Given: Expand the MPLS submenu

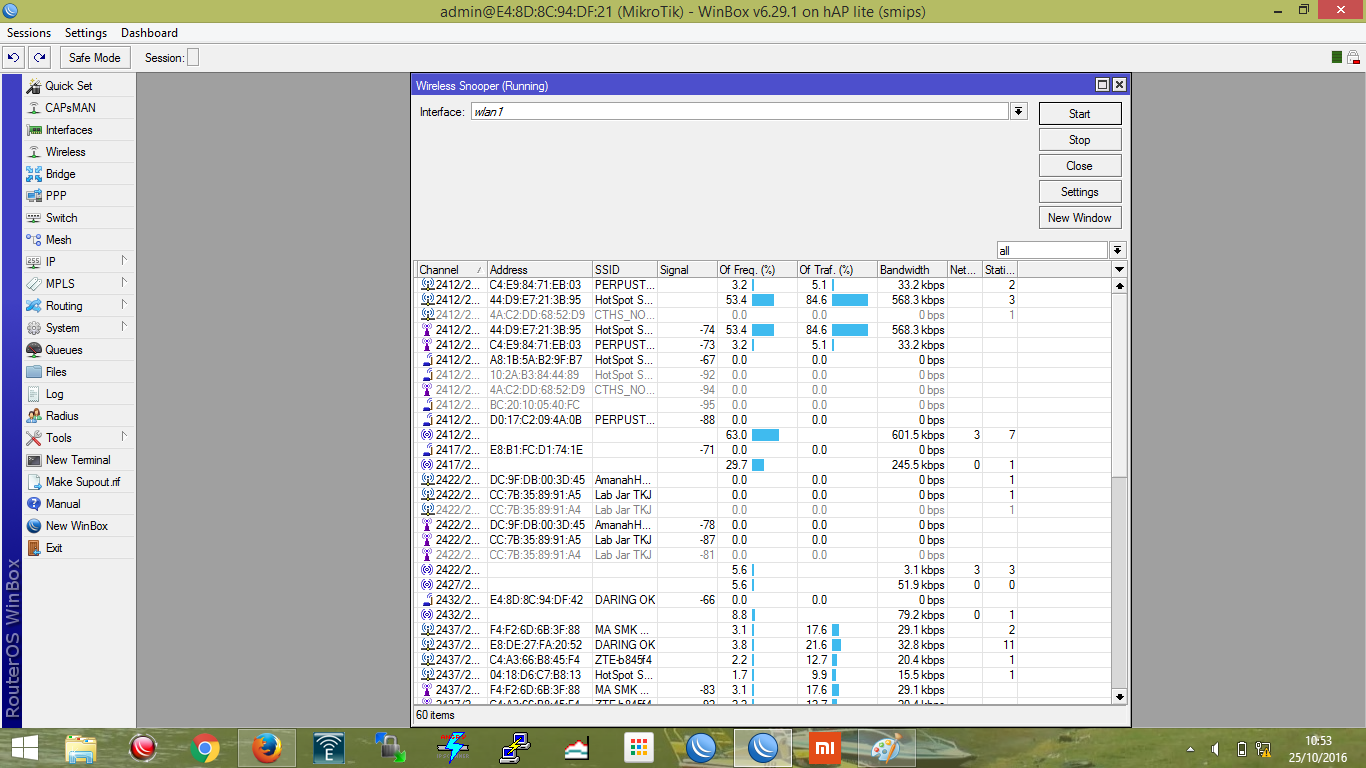Looking at the screenshot, I should 78,284.
